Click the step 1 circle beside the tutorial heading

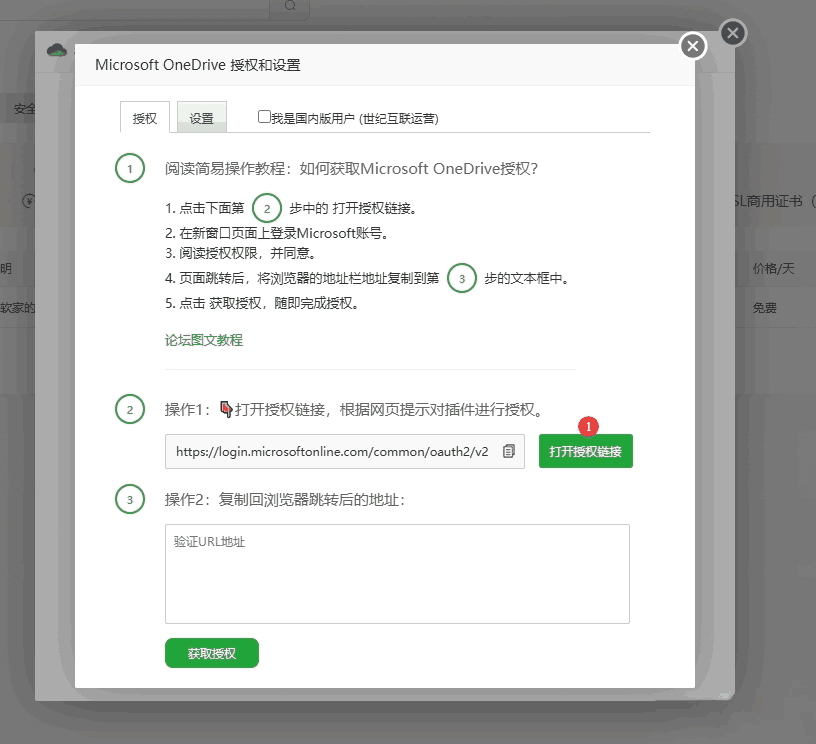tap(129, 168)
